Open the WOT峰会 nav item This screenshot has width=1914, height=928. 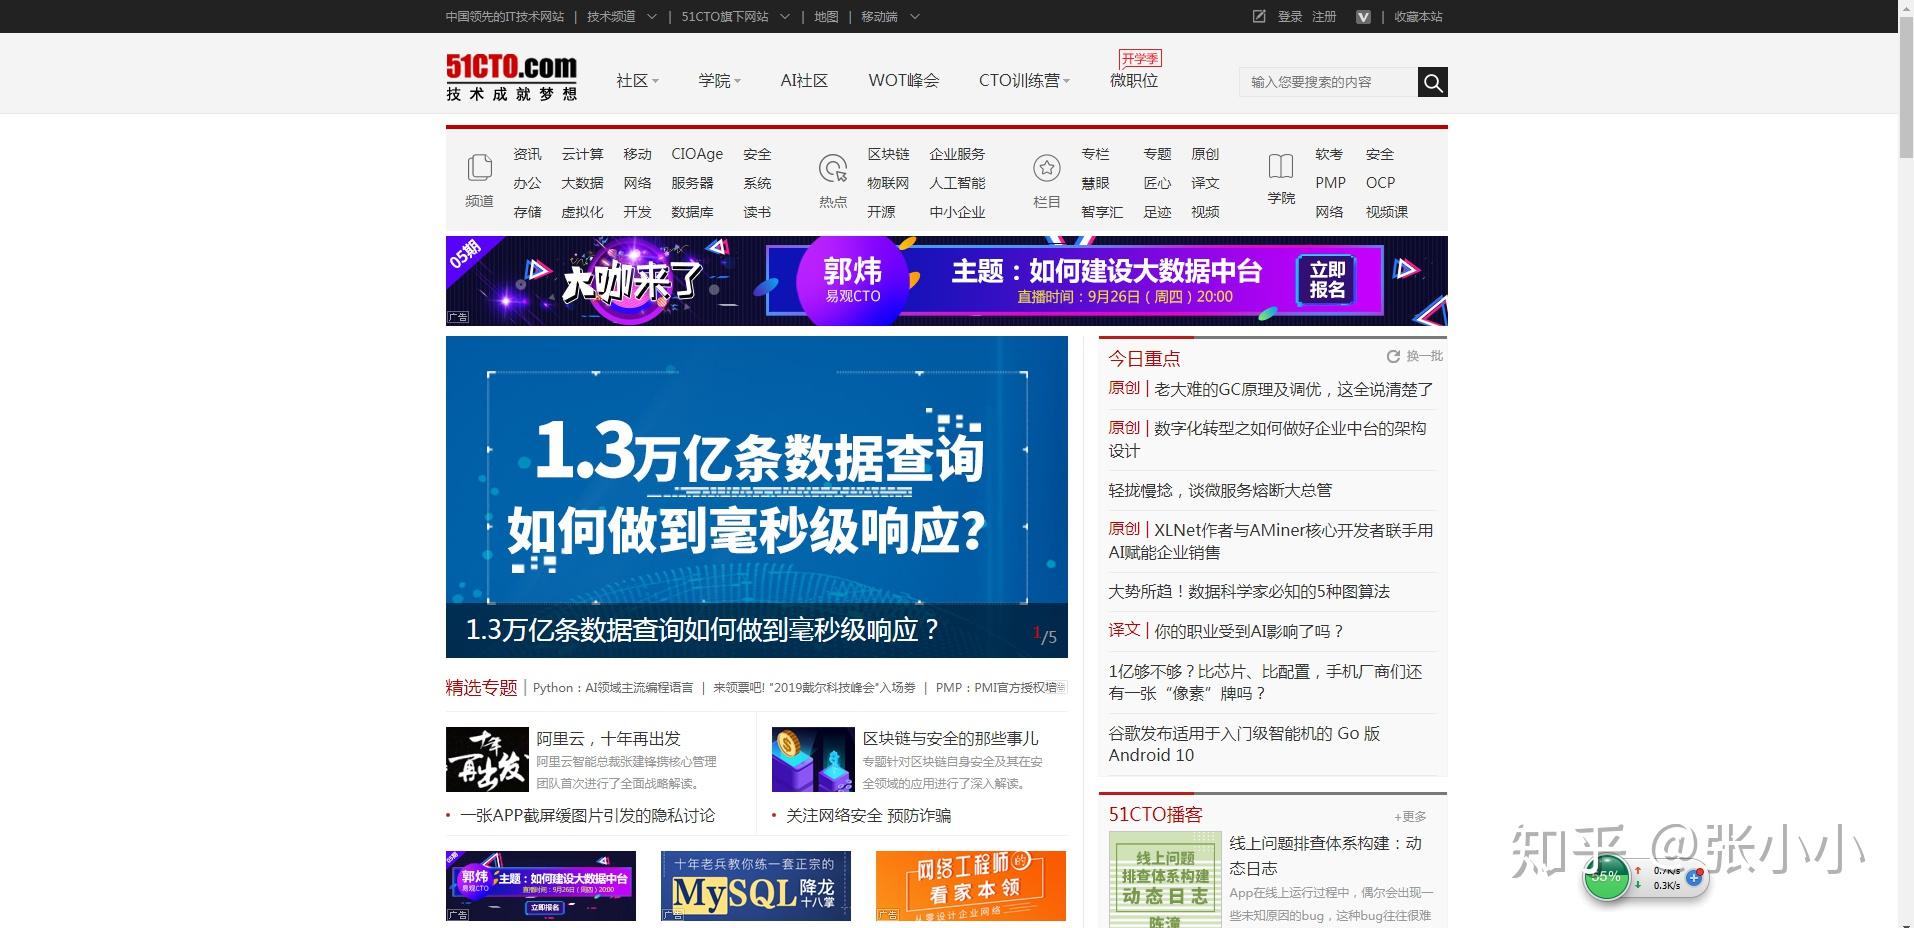(904, 81)
